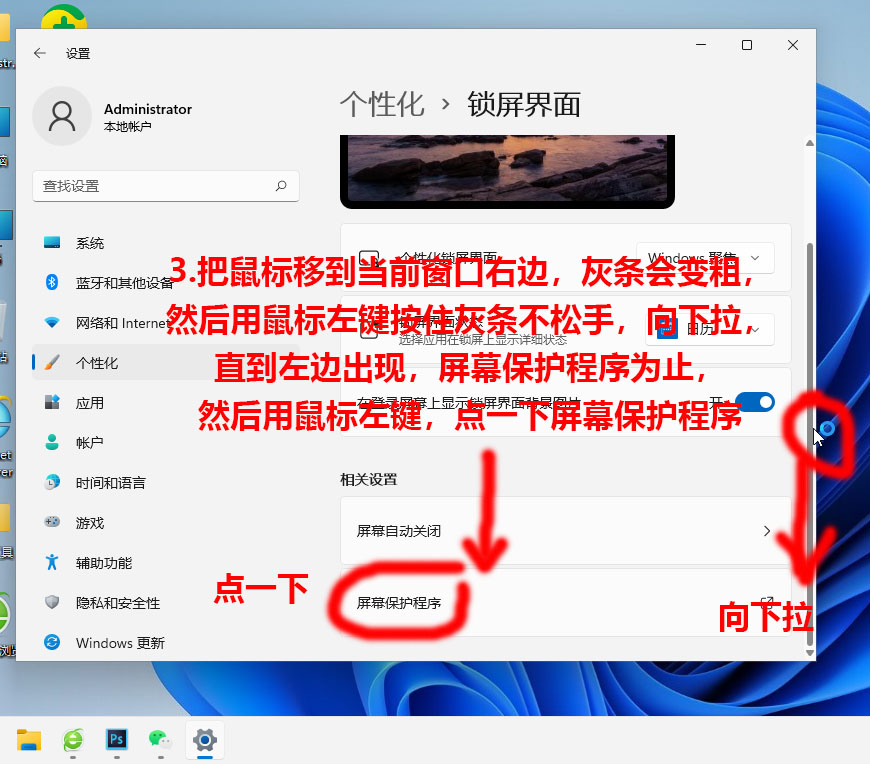
Task: Disable the lock screen background picture toggle
Action: (x=756, y=402)
